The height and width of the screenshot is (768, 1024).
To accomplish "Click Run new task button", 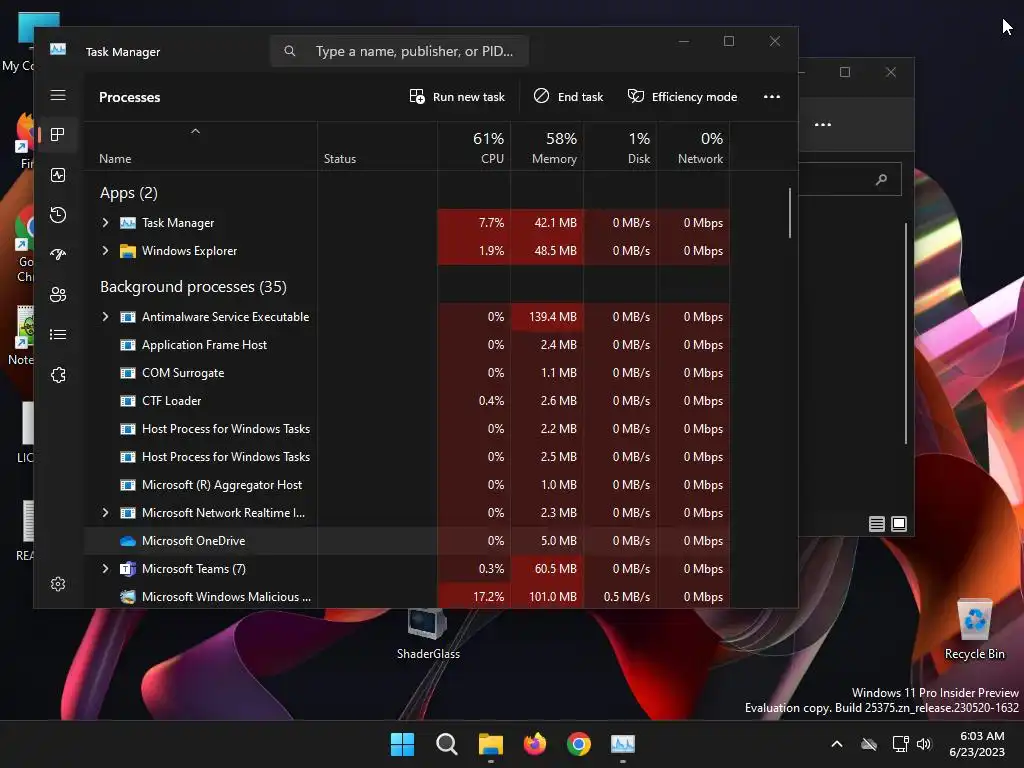I will point(457,97).
